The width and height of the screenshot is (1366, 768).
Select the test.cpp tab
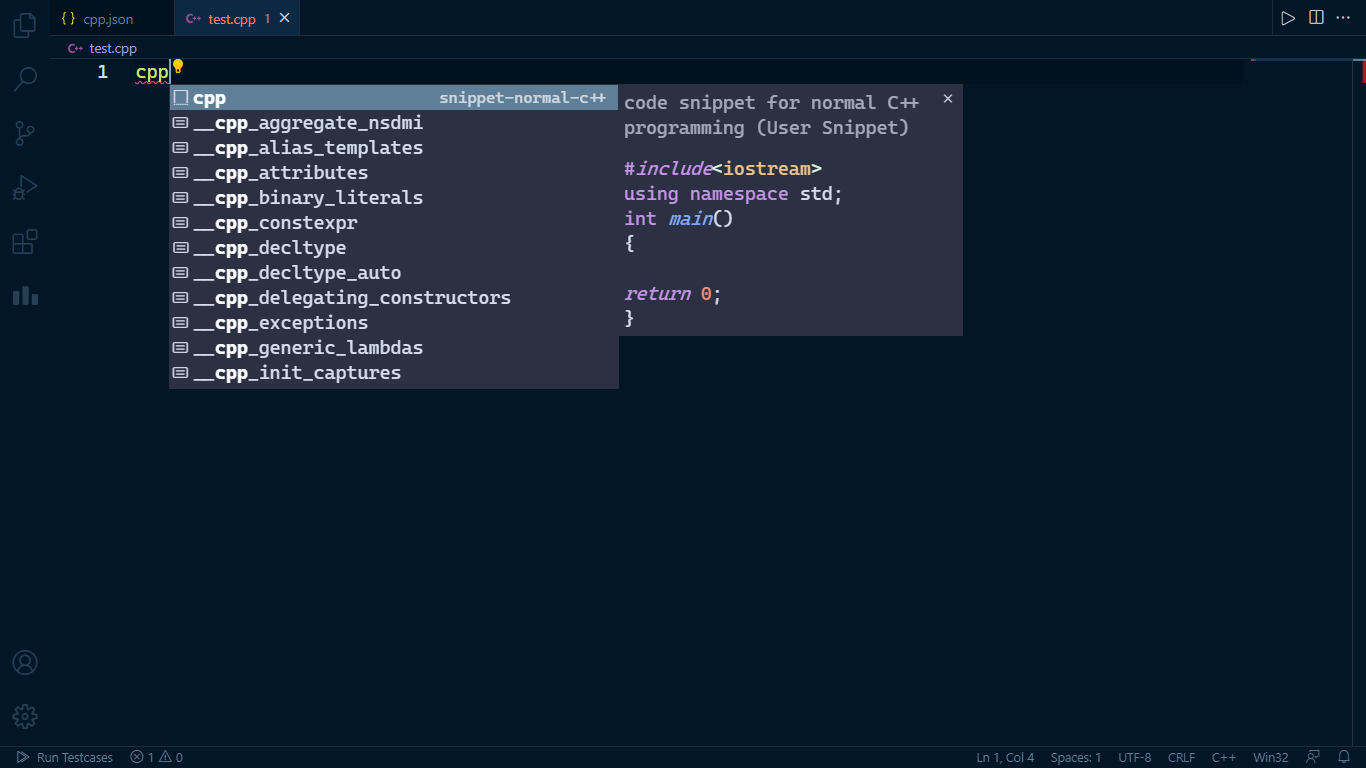tap(237, 19)
